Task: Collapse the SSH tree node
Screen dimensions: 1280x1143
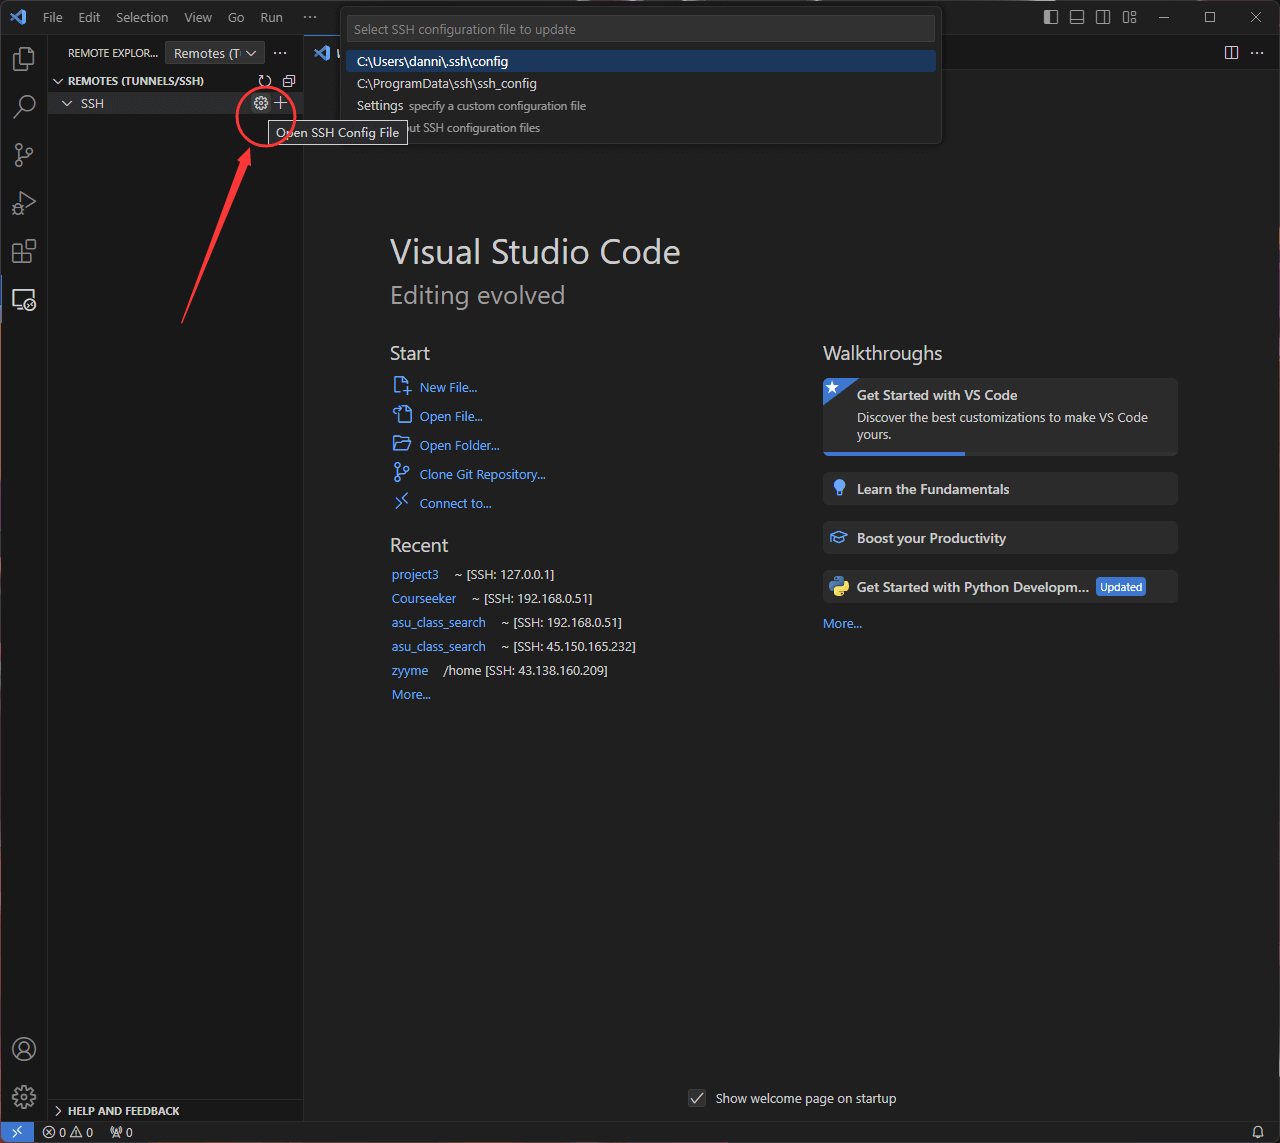Action: click(x=67, y=103)
